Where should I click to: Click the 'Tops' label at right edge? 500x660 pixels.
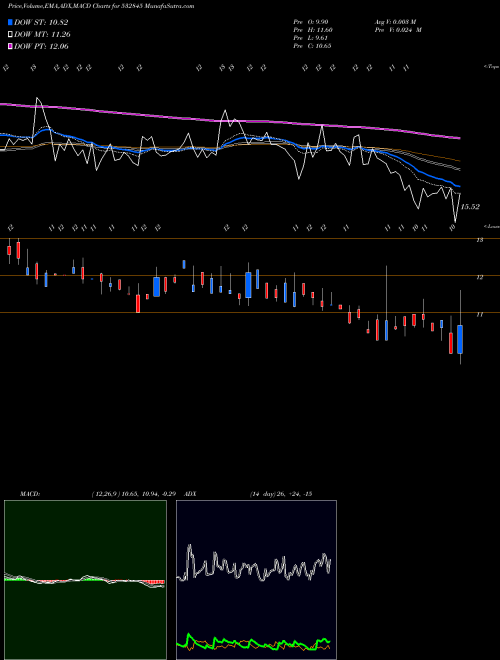pos(492,67)
